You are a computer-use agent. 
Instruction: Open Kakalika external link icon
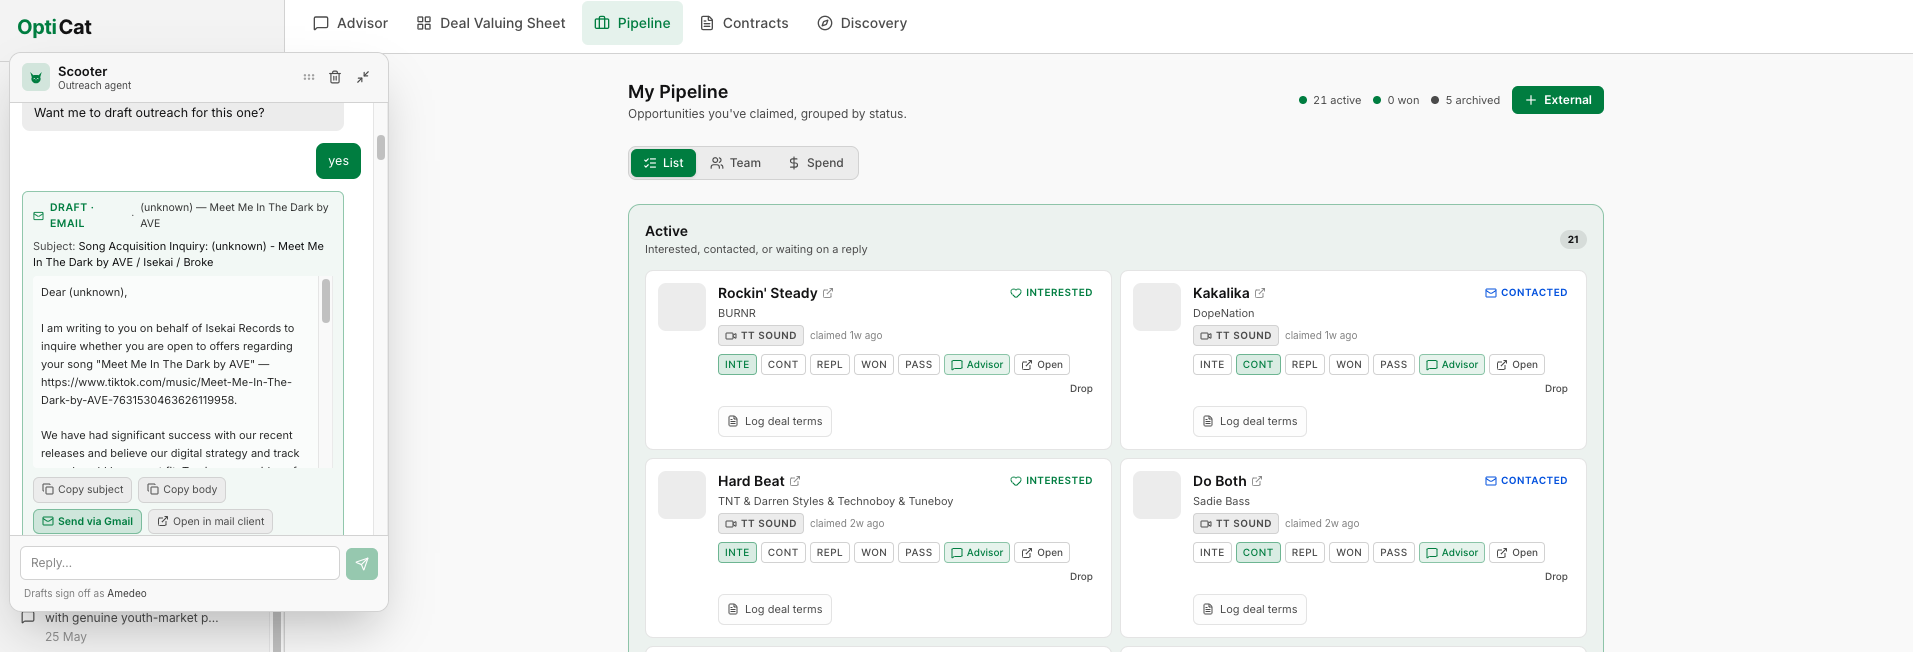pos(1260,293)
